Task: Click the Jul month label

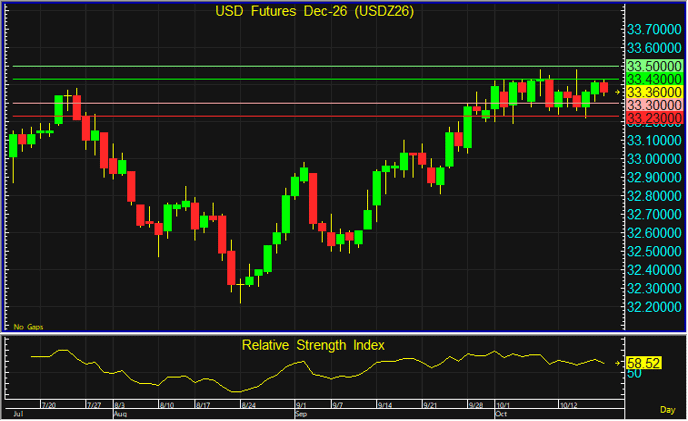Action: click(18, 414)
